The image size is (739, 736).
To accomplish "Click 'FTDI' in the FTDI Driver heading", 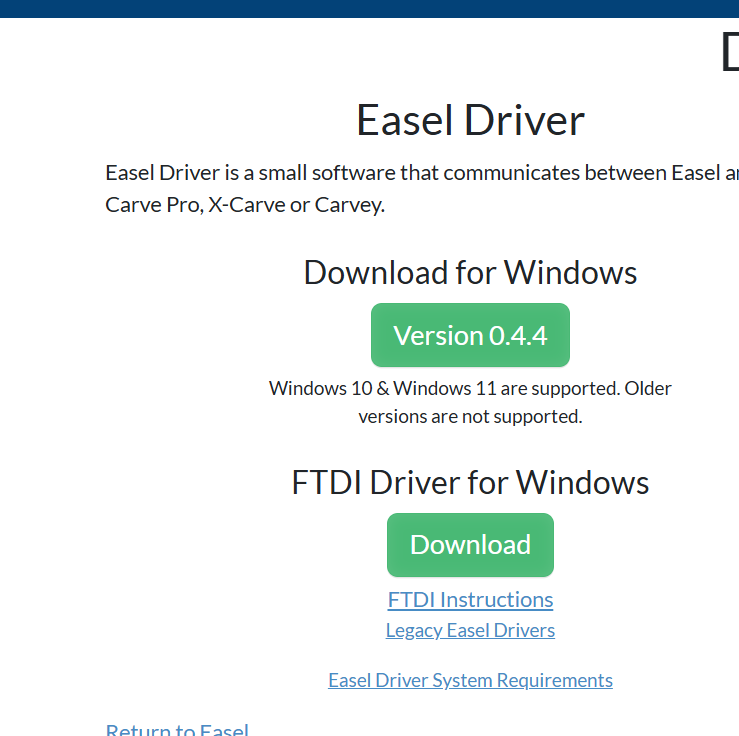I will (327, 482).
